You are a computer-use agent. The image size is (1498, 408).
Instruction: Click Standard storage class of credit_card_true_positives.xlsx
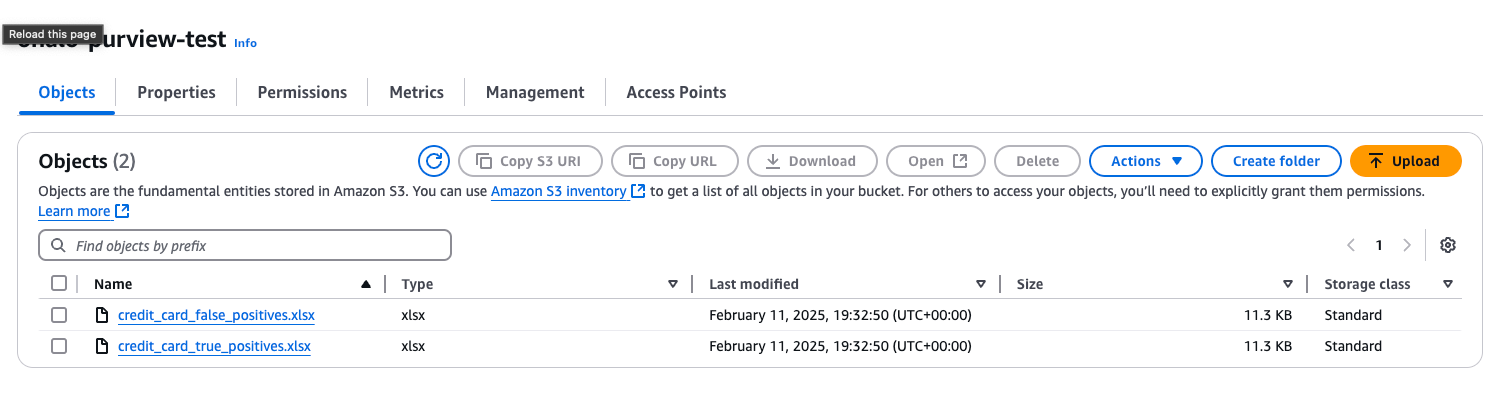pyautogui.click(x=1353, y=347)
